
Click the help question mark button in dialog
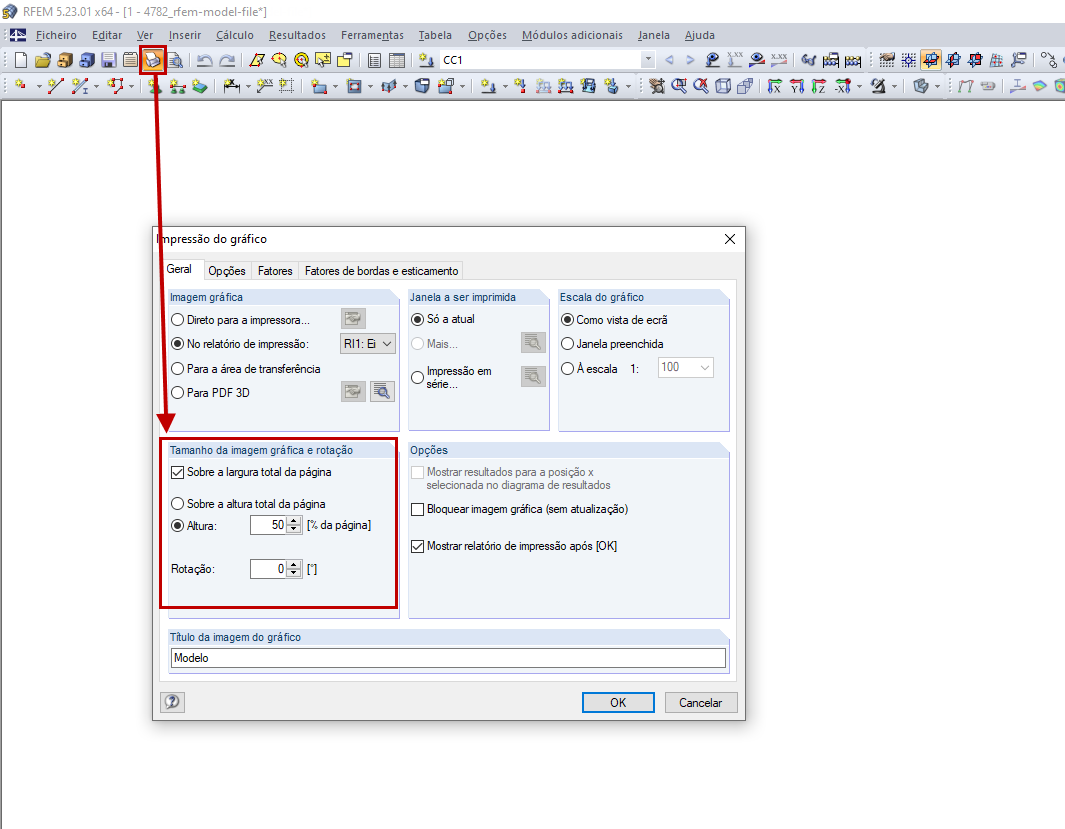click(x=173, y=702)
